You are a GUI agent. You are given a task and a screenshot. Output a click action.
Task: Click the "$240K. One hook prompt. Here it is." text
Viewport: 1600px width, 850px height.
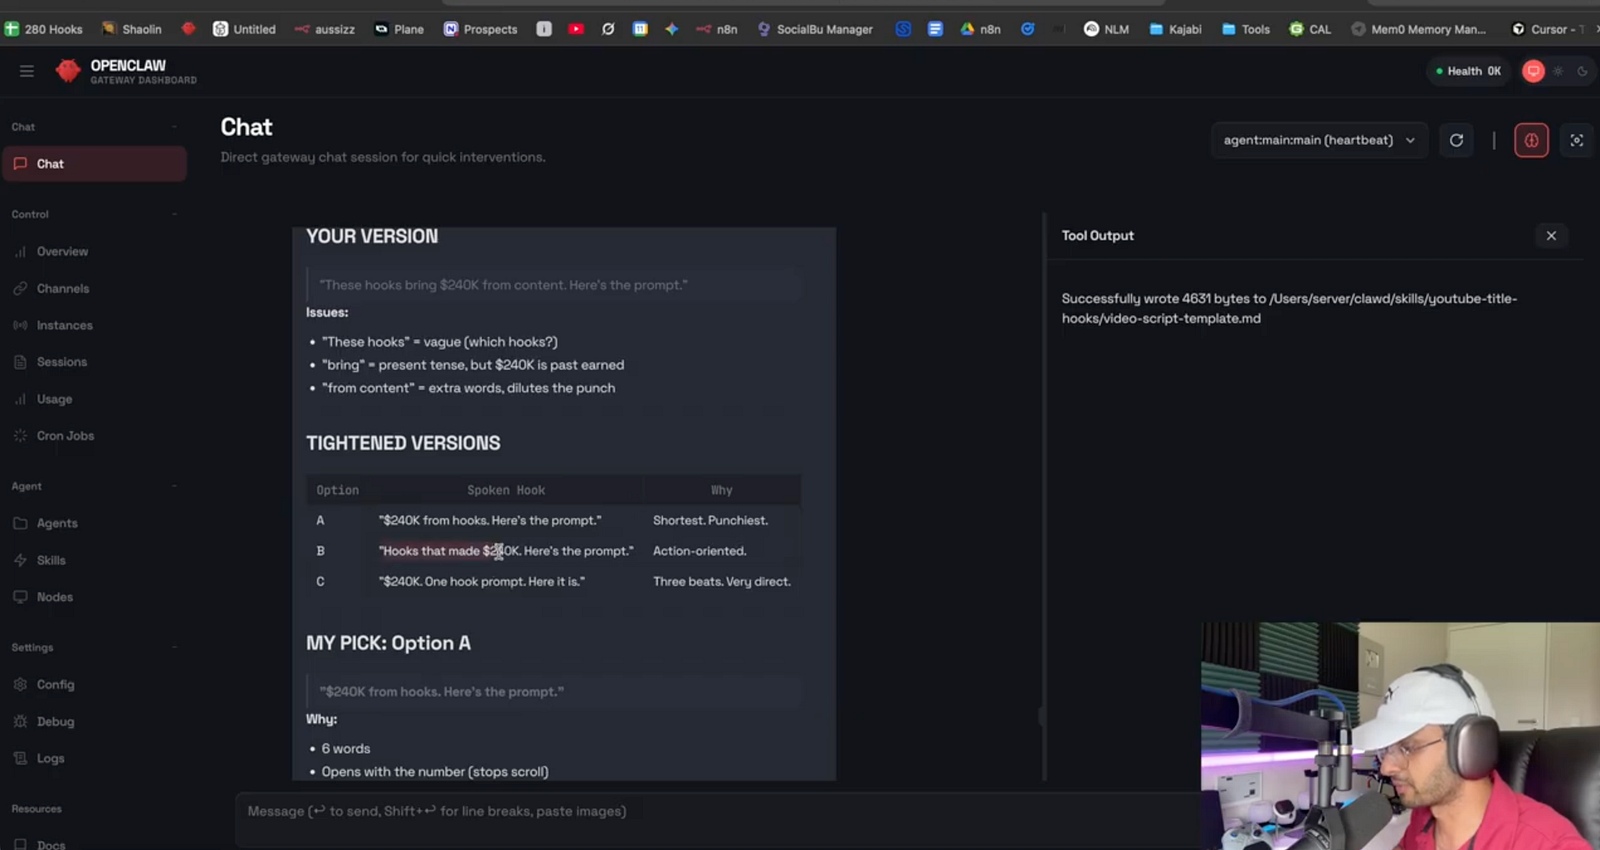point(482,582)
